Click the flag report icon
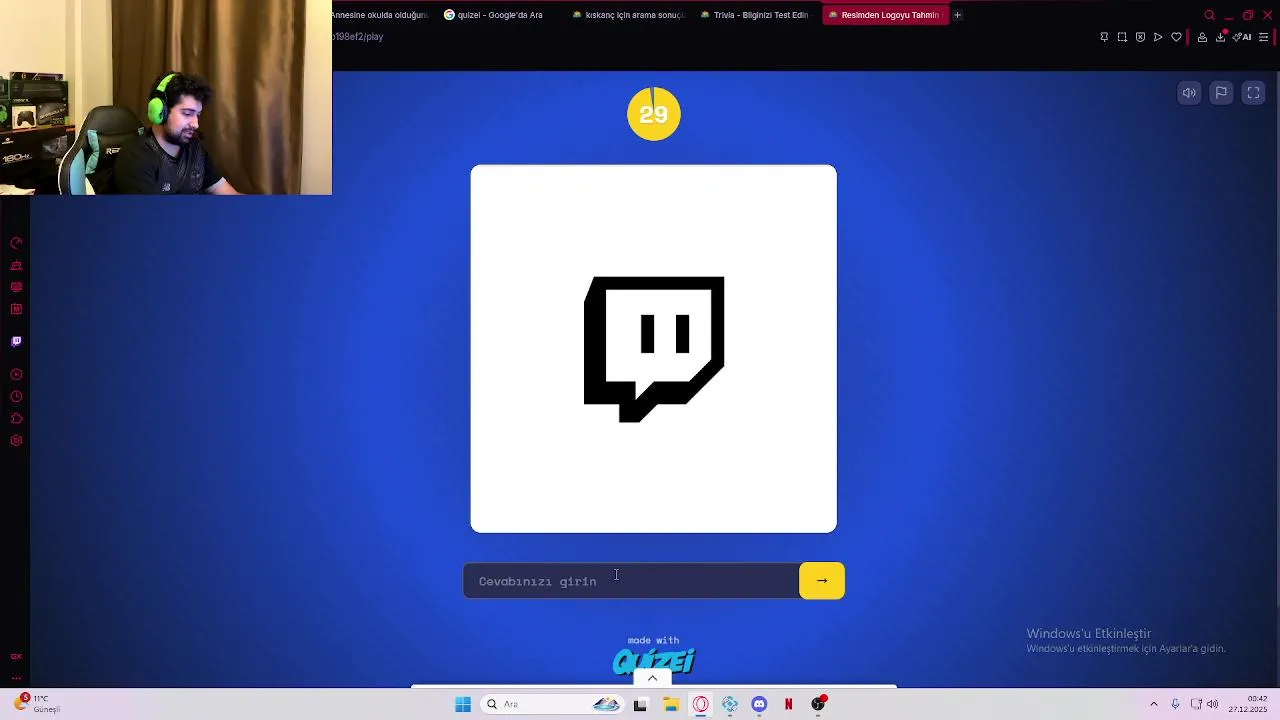The image size is (1280, 720). [x=1221, y=93]
